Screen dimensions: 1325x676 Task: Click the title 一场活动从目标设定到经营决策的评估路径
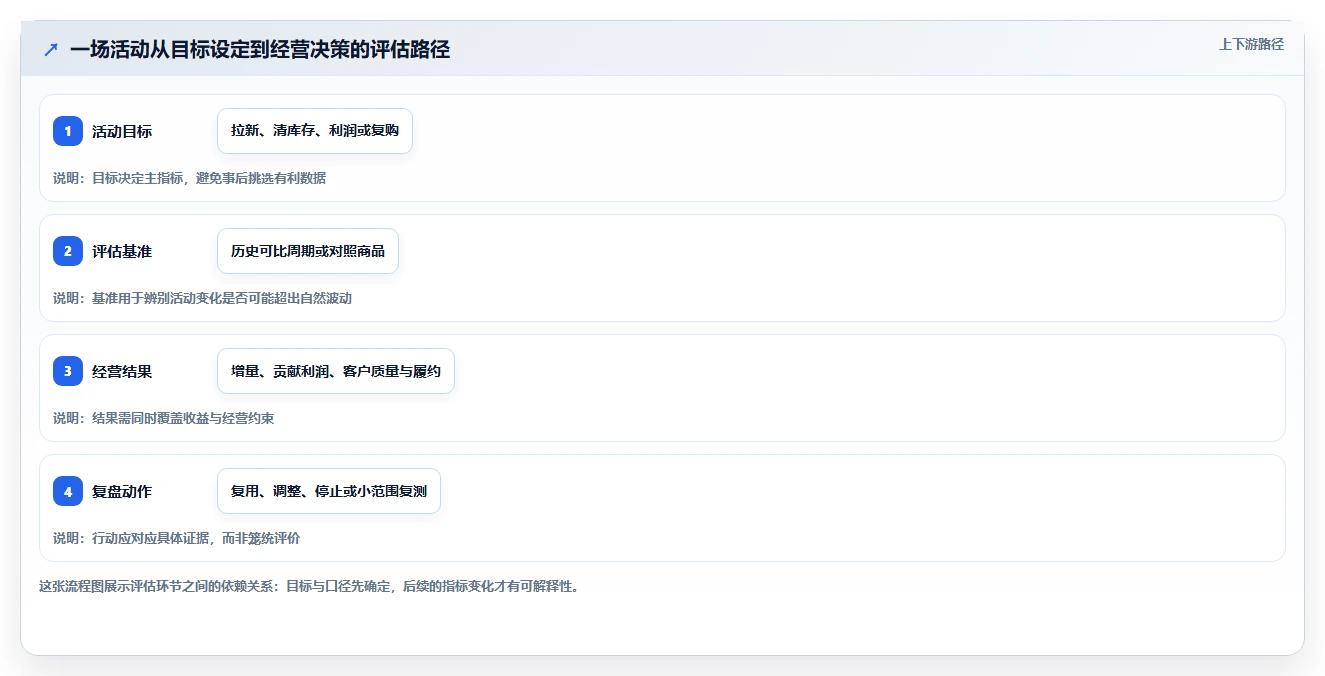[260, 50]
